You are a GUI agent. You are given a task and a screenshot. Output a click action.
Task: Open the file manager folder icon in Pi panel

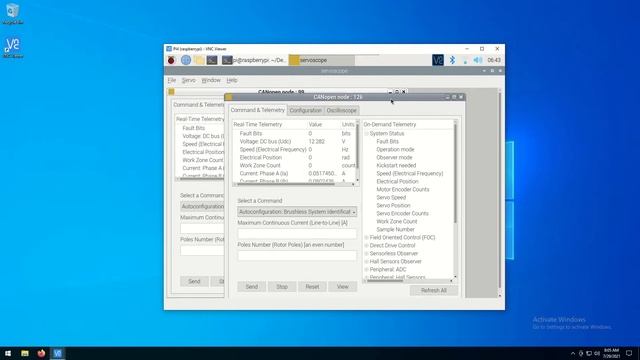199,60
